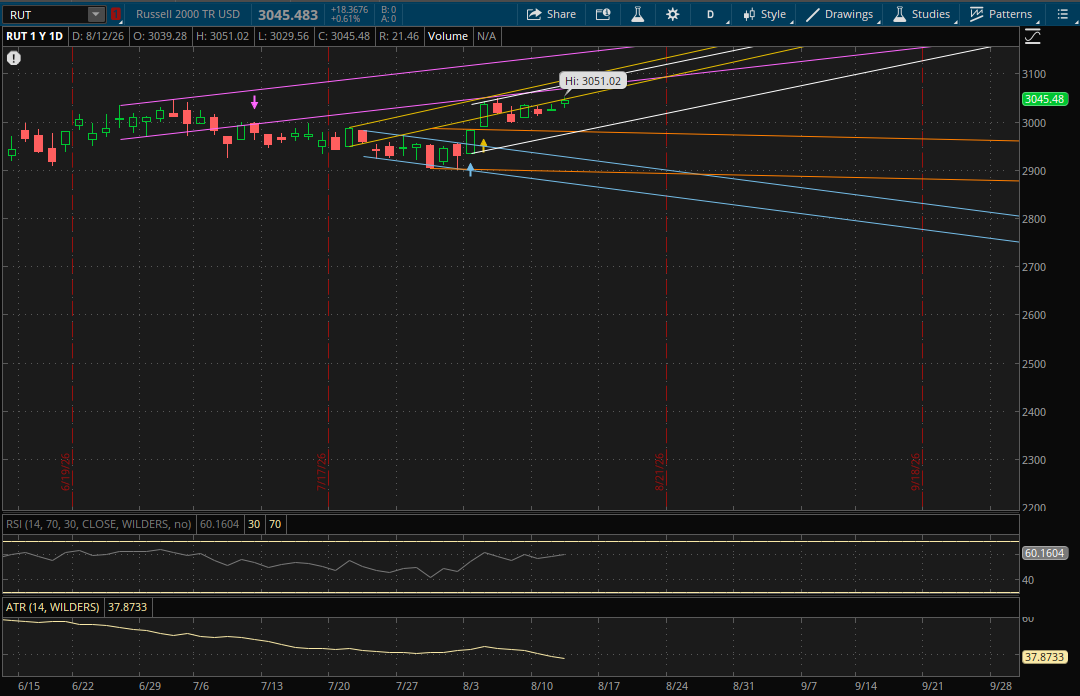This screenshot has width=1080, height=696.
Task: Open chart settings gear icon
Action: pos(673,14)
